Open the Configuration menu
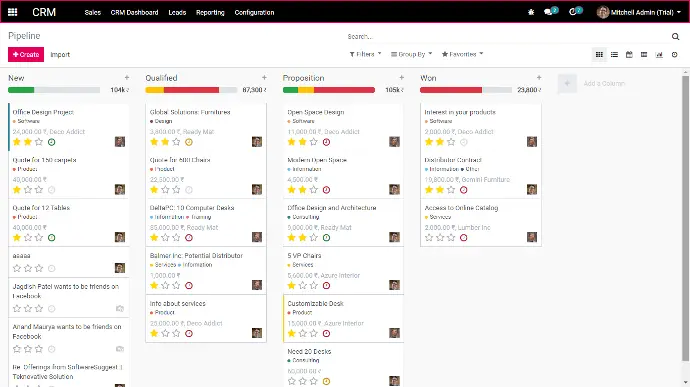The width and height of the screenshot is (690, 387). (254, 12)
